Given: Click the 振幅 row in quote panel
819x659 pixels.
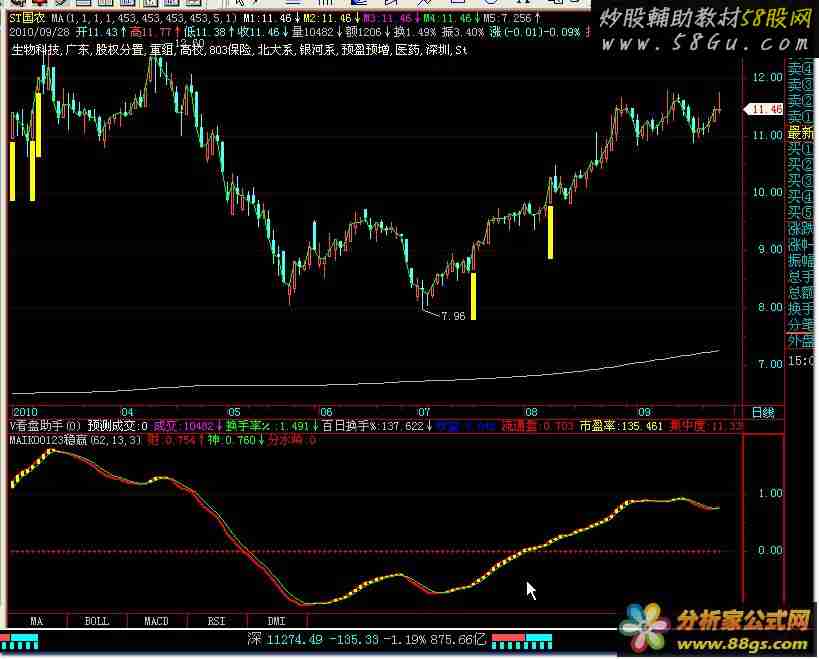Looking at the screenshot, I should (x=801, y=261).
